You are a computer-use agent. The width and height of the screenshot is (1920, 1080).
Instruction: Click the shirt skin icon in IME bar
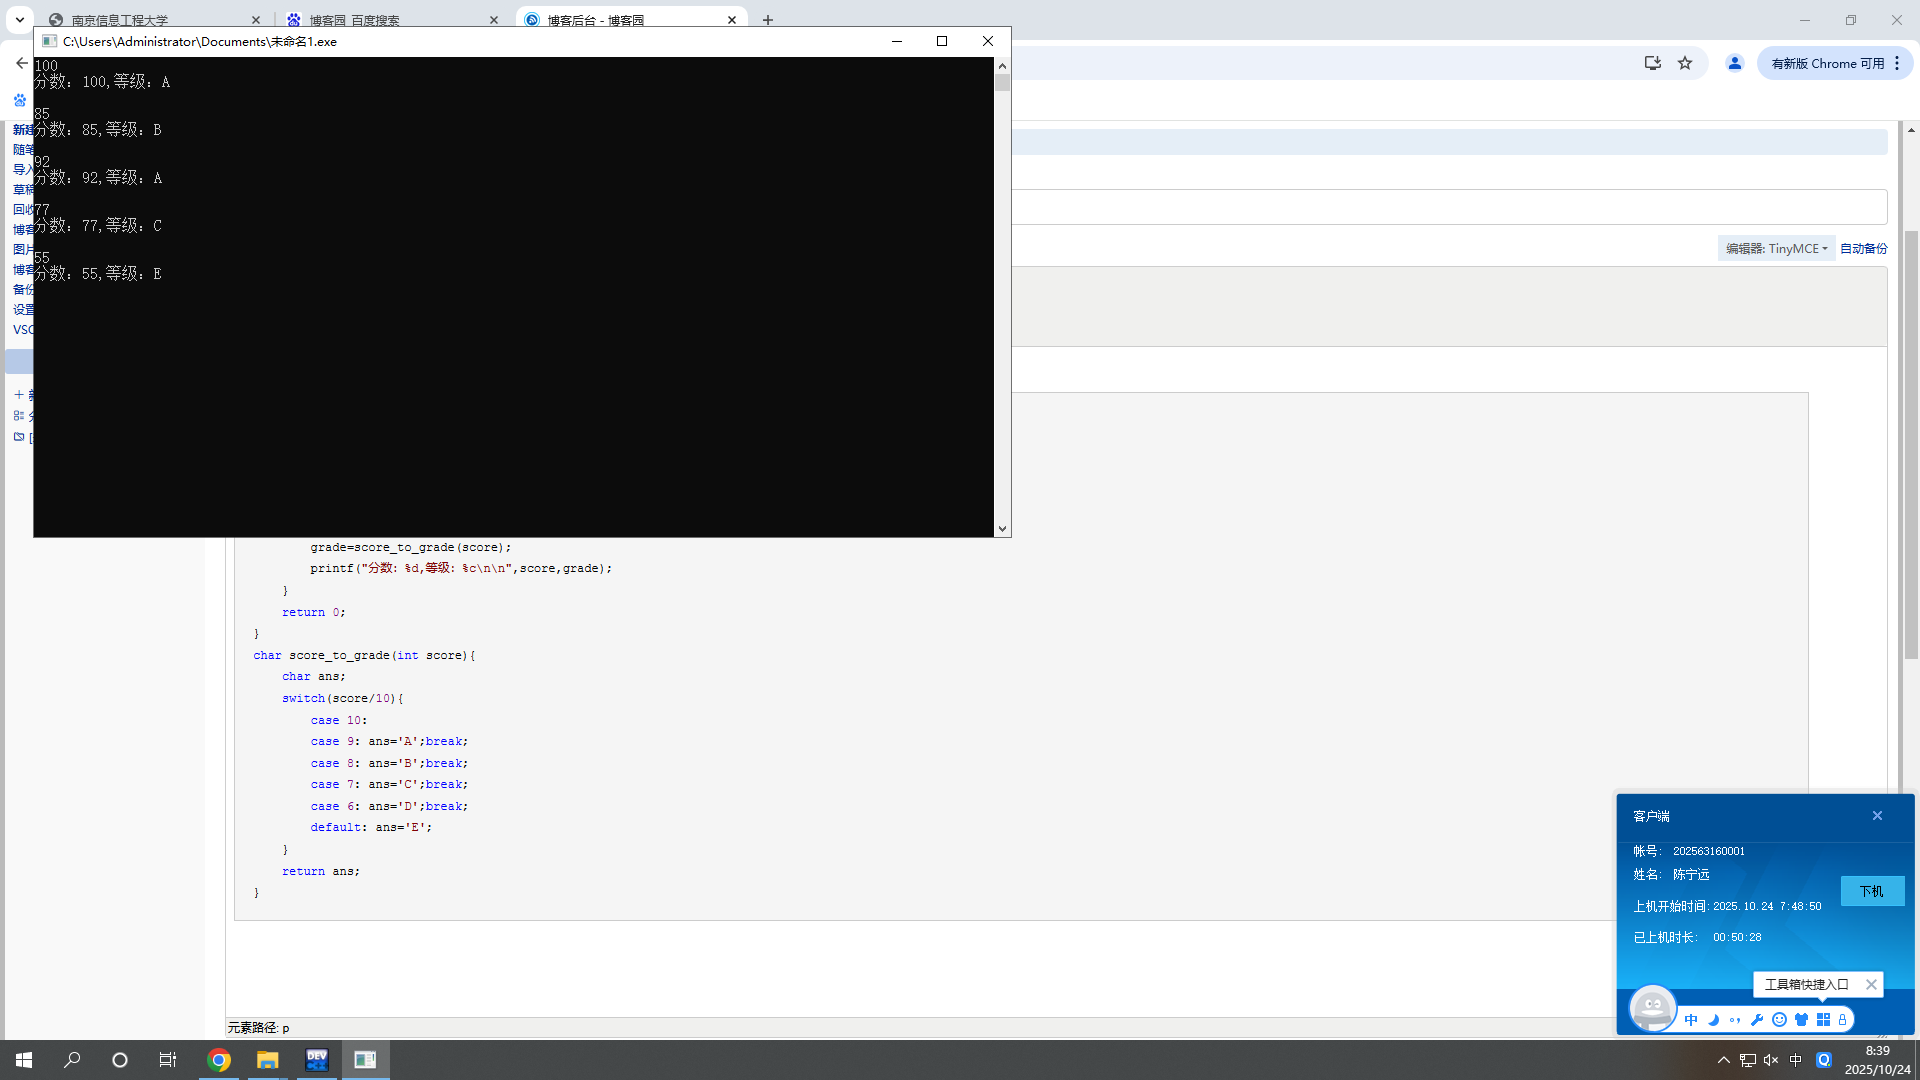click(1801, 1020)
